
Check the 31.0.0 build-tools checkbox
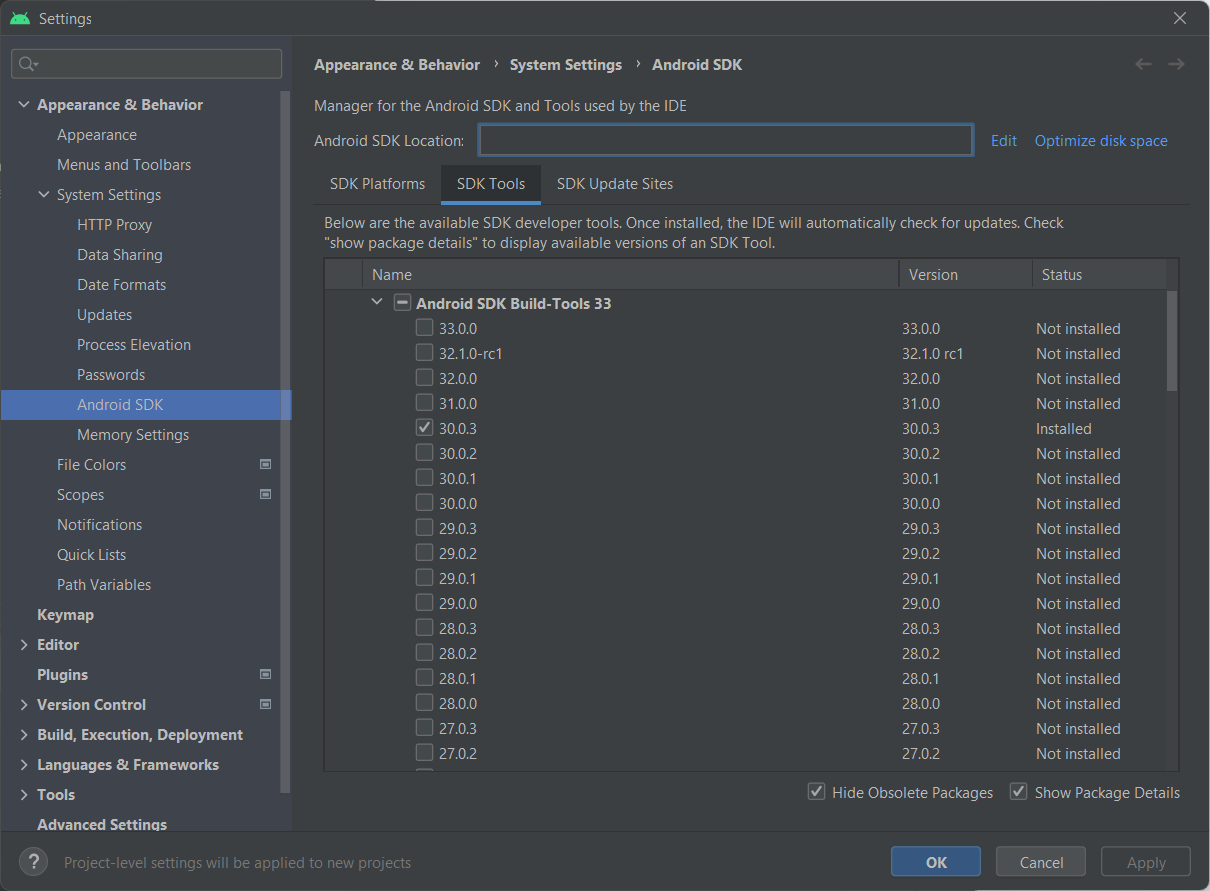point(425,403)
